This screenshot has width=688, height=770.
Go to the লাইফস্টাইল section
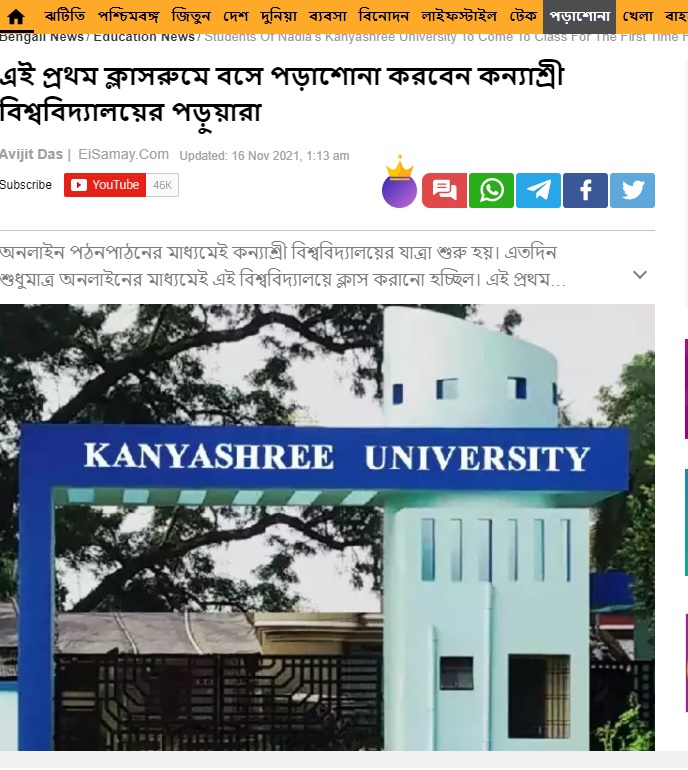(459, 16)
